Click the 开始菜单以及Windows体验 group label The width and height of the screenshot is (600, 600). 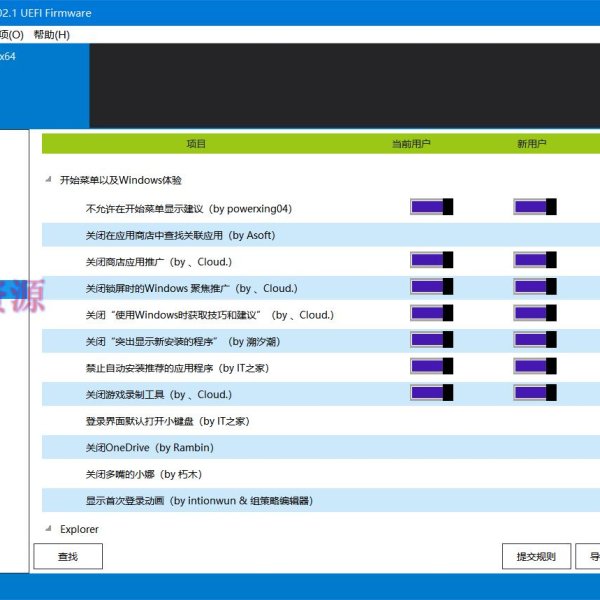click(x=121, y=180)
